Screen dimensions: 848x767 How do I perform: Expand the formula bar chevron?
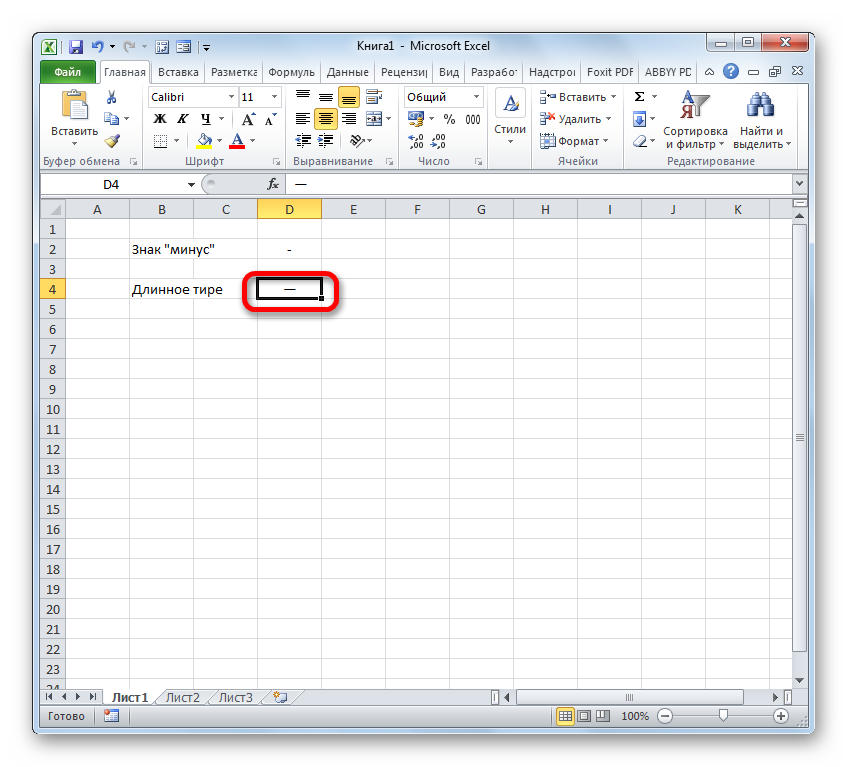799,184
